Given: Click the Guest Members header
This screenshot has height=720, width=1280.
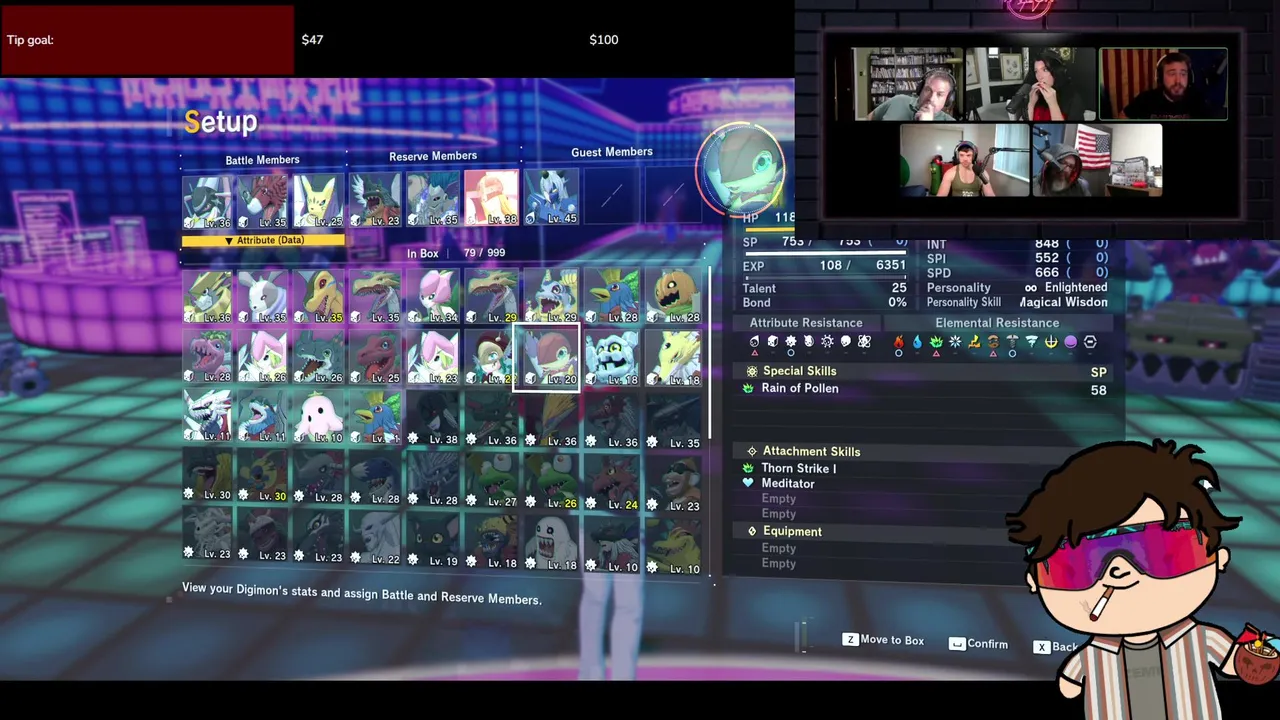Looking at the screenshot, I should (x=612, y=152).
